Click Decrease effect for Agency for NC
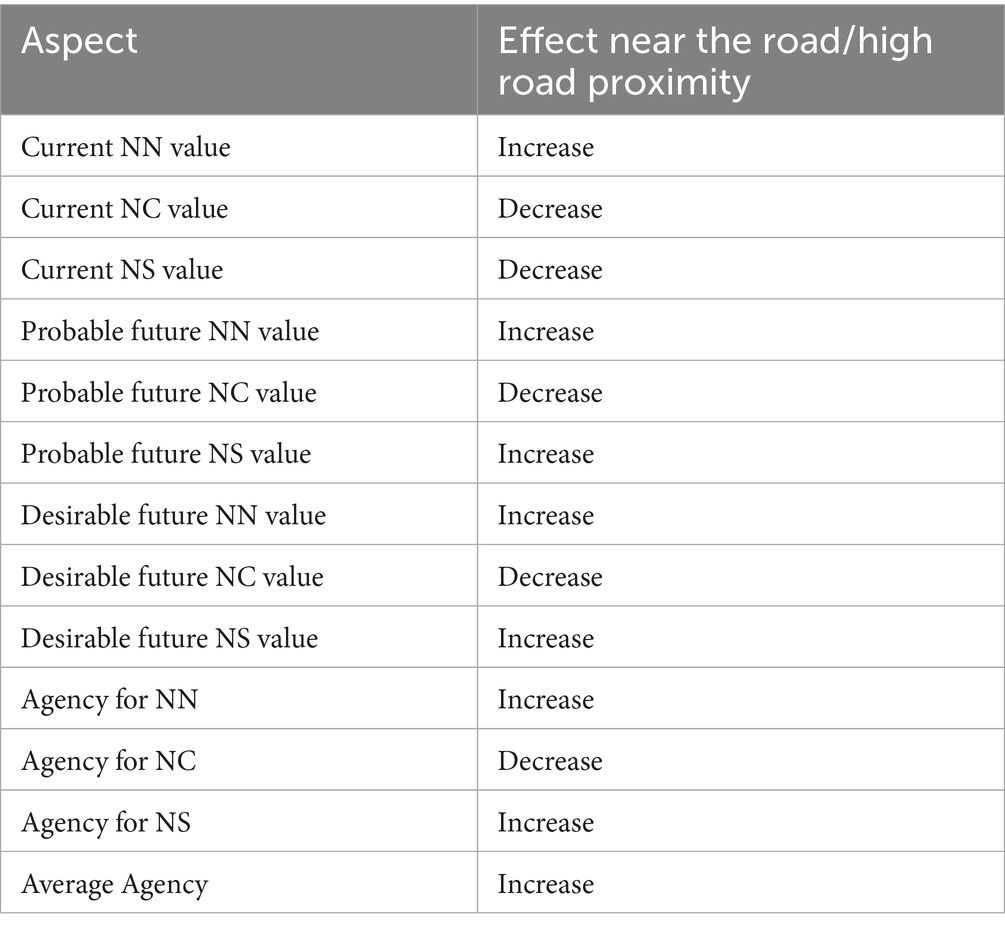The width and height of the screenshot is (1005, 931). point(550,761)
